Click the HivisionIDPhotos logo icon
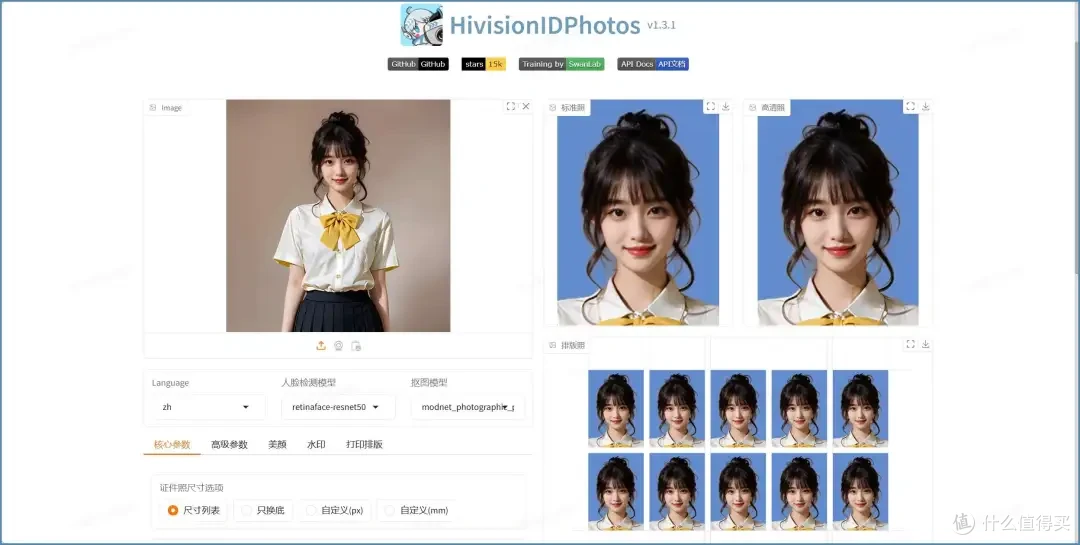This screenshot has width=1080, height=545. coord(422,25)
